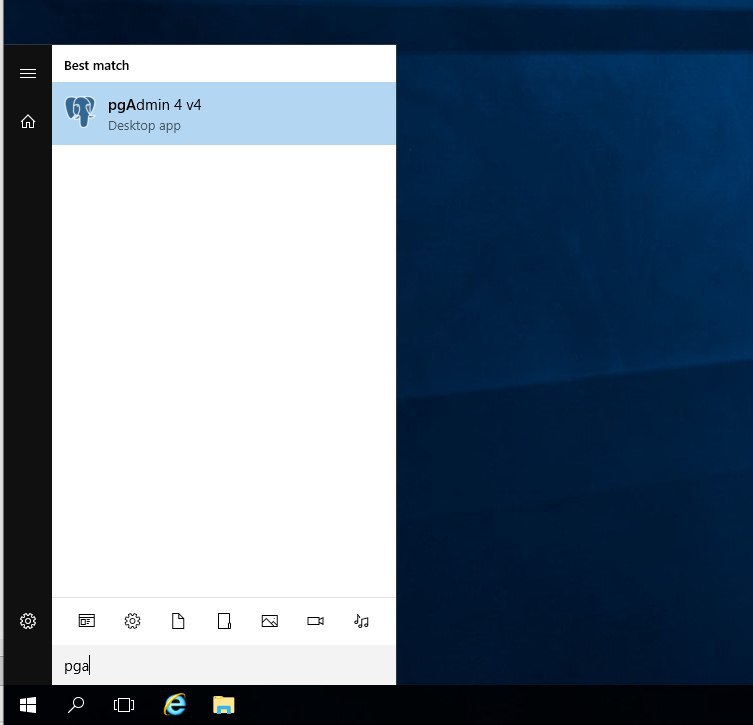This screenshot has width=753, height=725.
Task: Click the pgAdmin elephant icon
Action: click(80, 112)
